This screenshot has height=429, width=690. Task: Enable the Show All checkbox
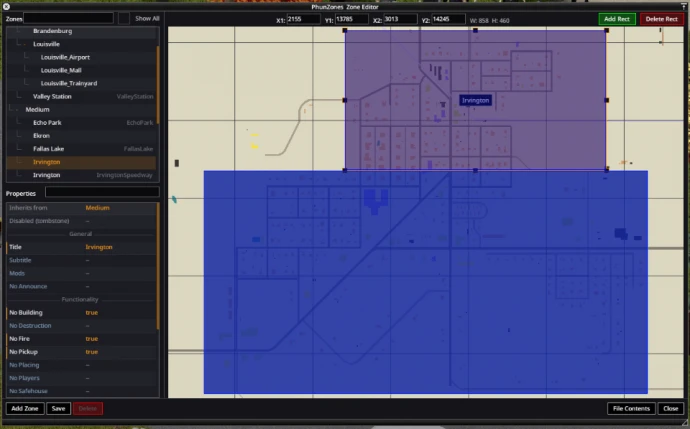(x=124, y=18)
